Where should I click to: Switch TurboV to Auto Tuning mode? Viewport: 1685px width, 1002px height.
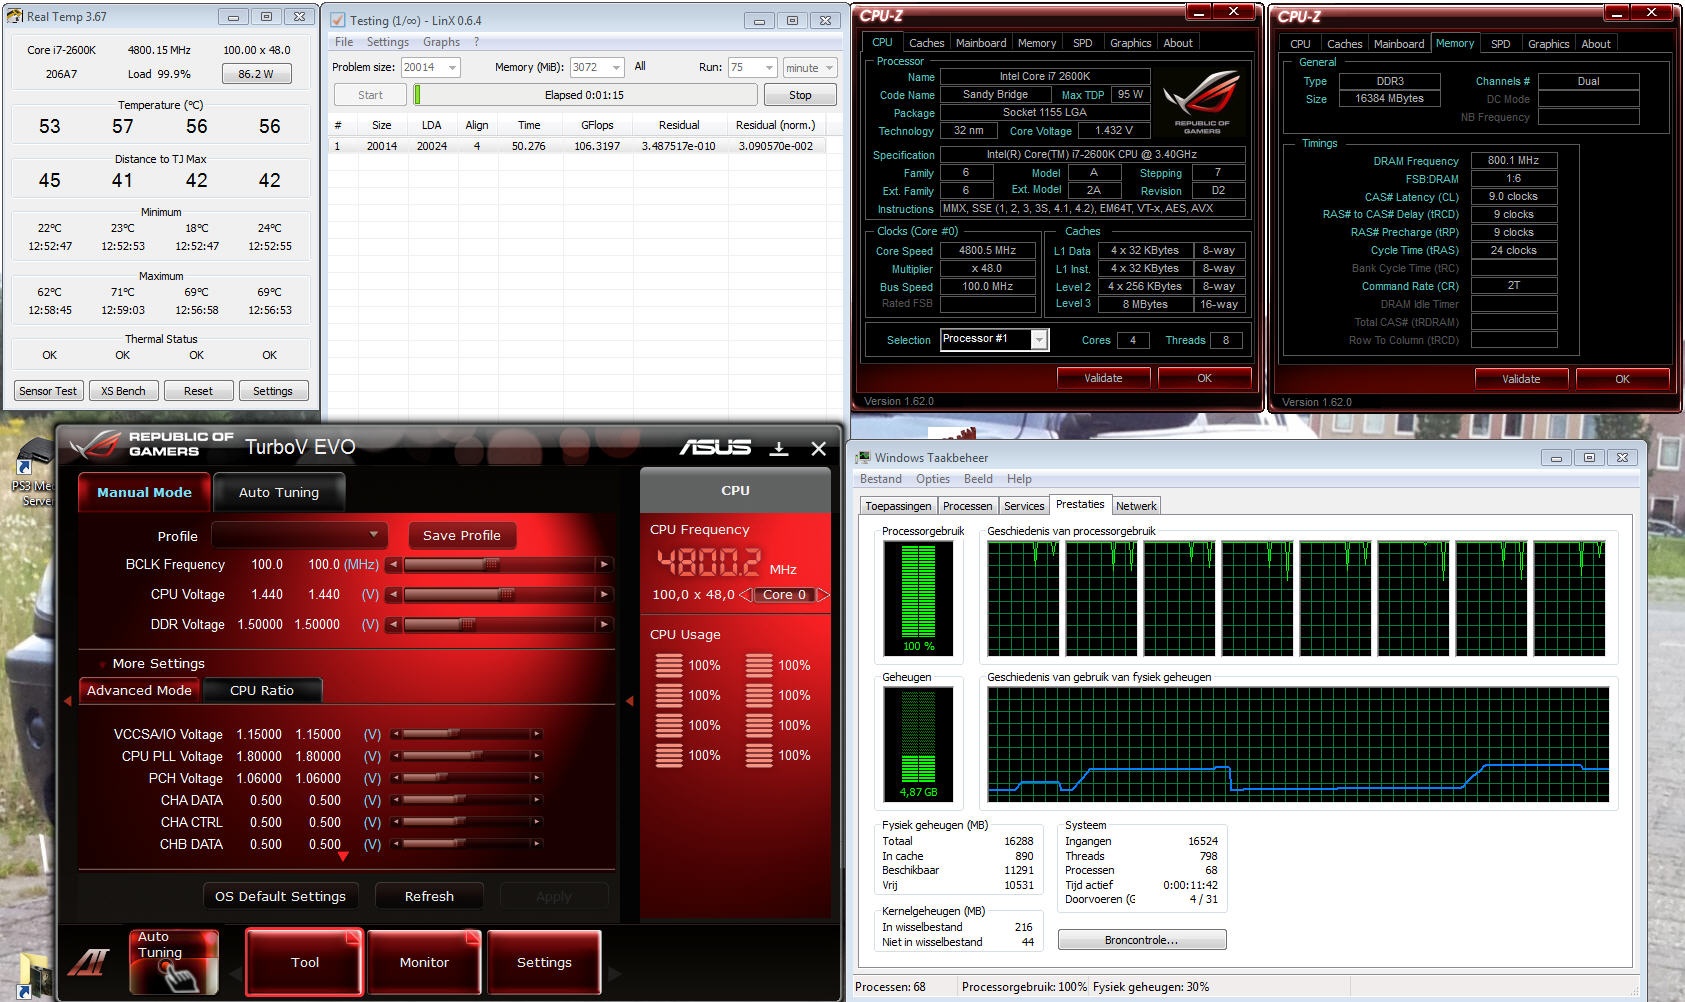tap(279, 492)
